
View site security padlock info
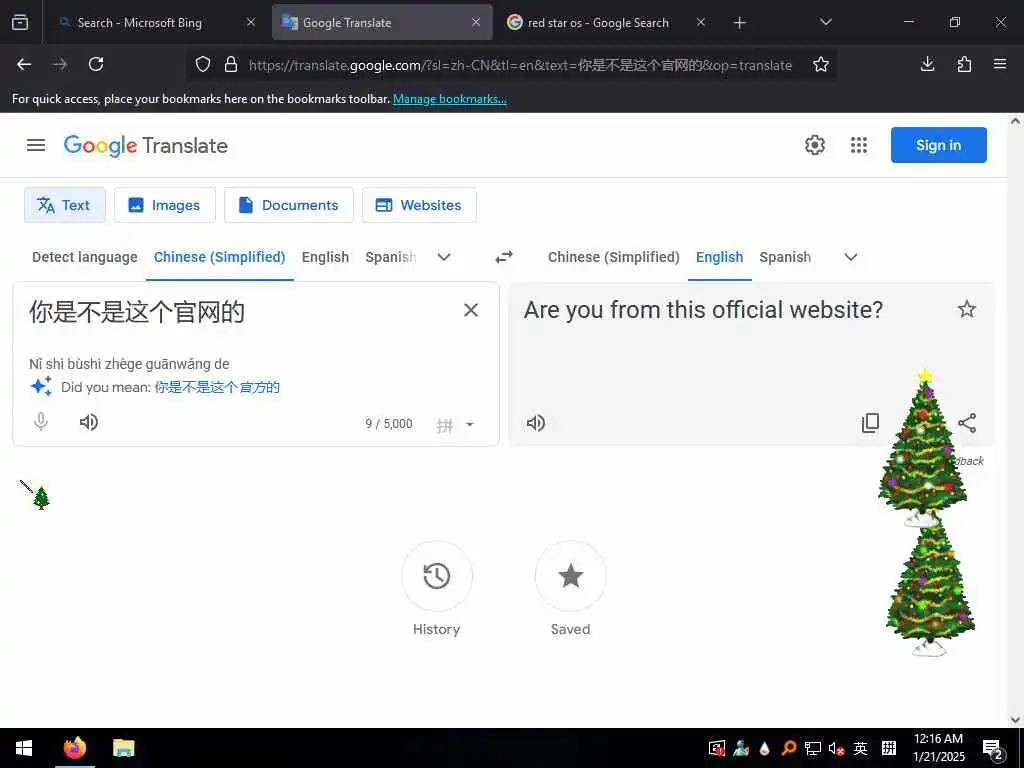(231, 64)
